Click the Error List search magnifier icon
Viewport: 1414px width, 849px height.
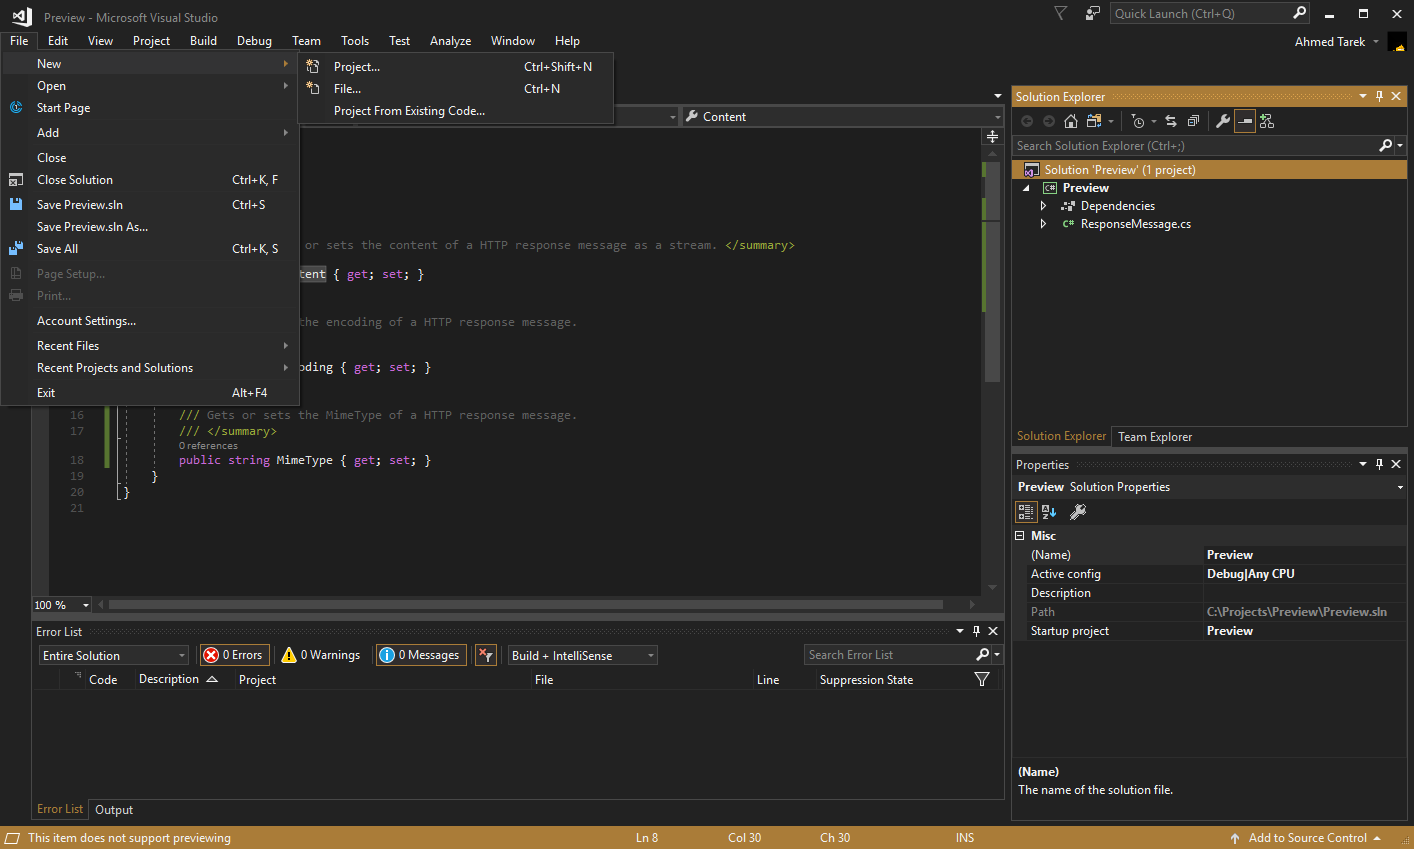coord(982,655)
